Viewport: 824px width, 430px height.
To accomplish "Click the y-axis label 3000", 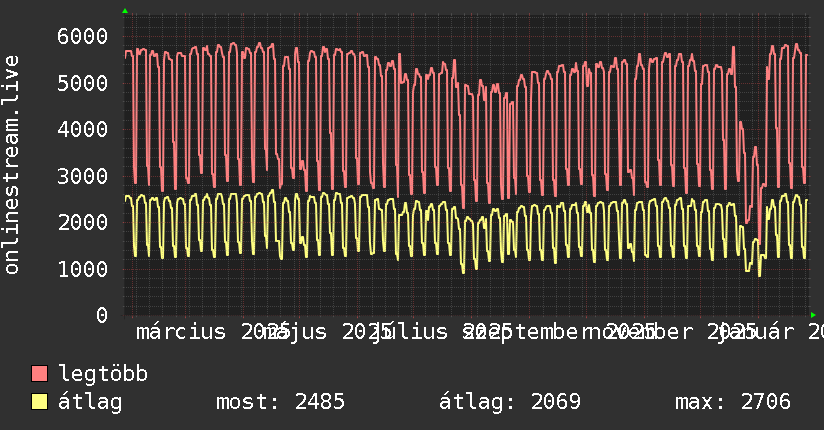I will click(83, 176).
